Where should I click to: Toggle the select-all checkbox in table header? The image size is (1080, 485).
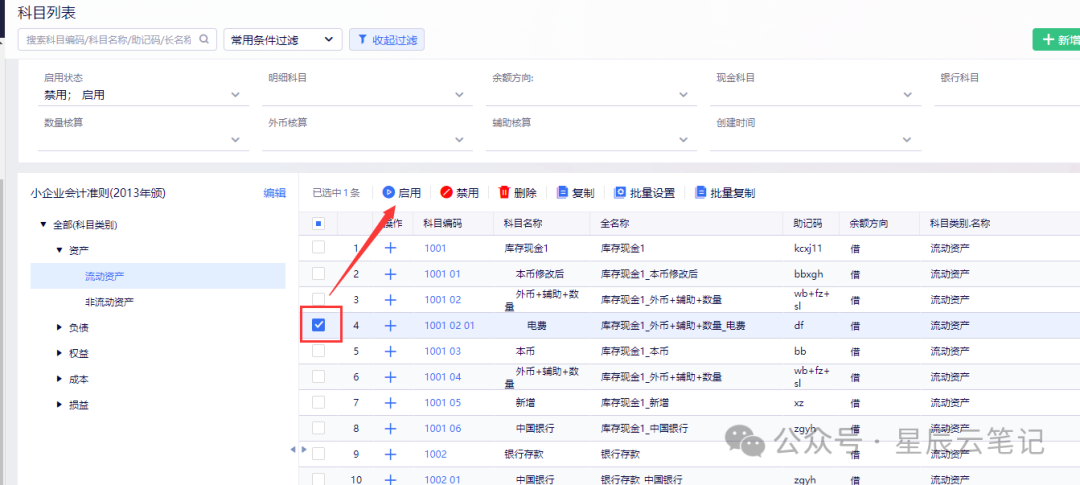coord(318,223)
